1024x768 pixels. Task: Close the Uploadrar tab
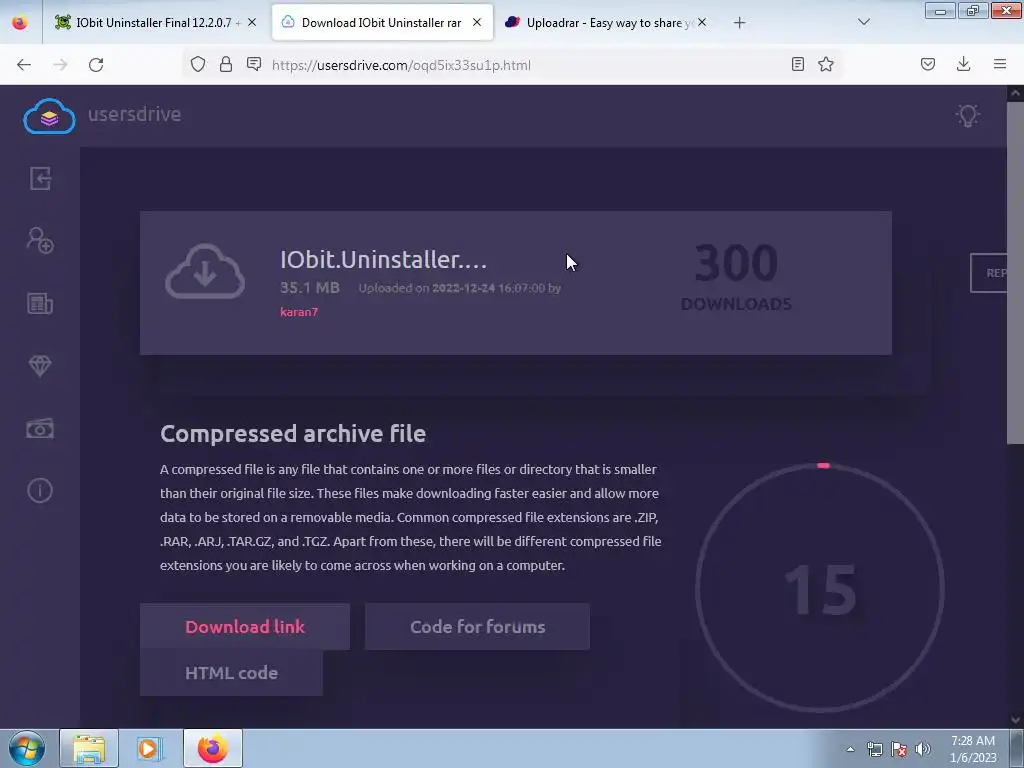(x=701, y=22)
